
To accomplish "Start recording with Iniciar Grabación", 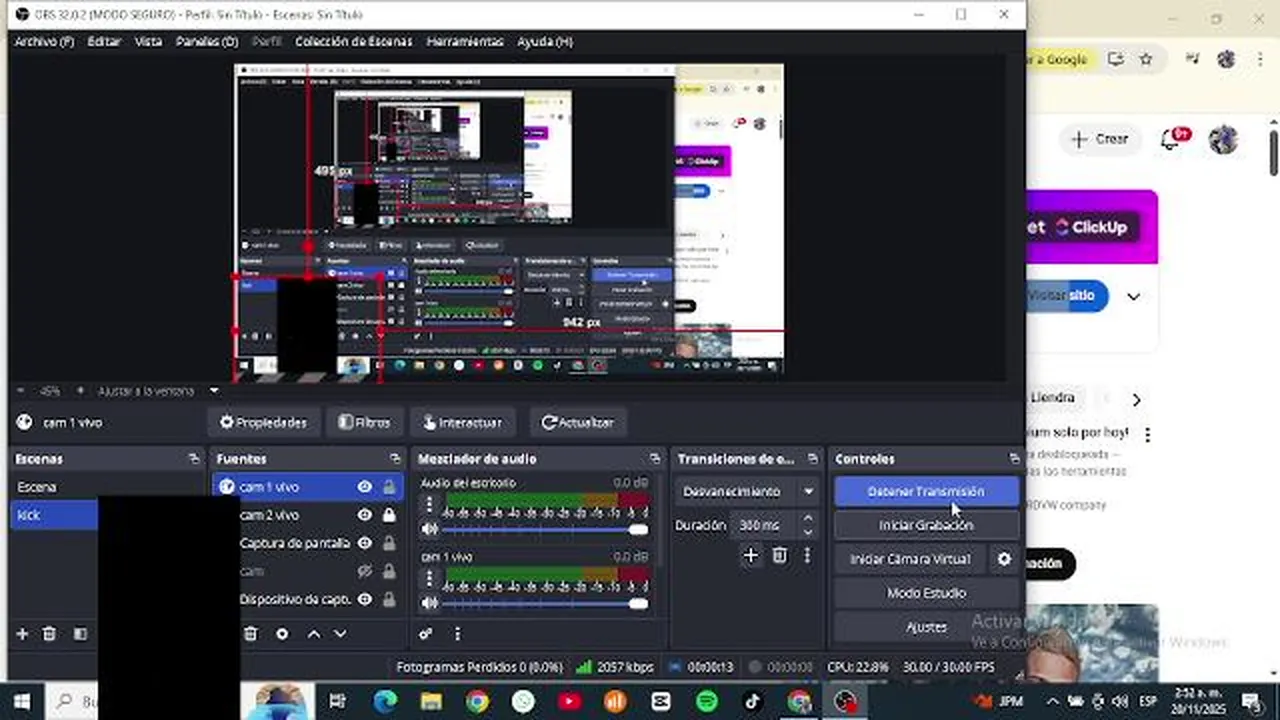I will (x=926, y=525).
